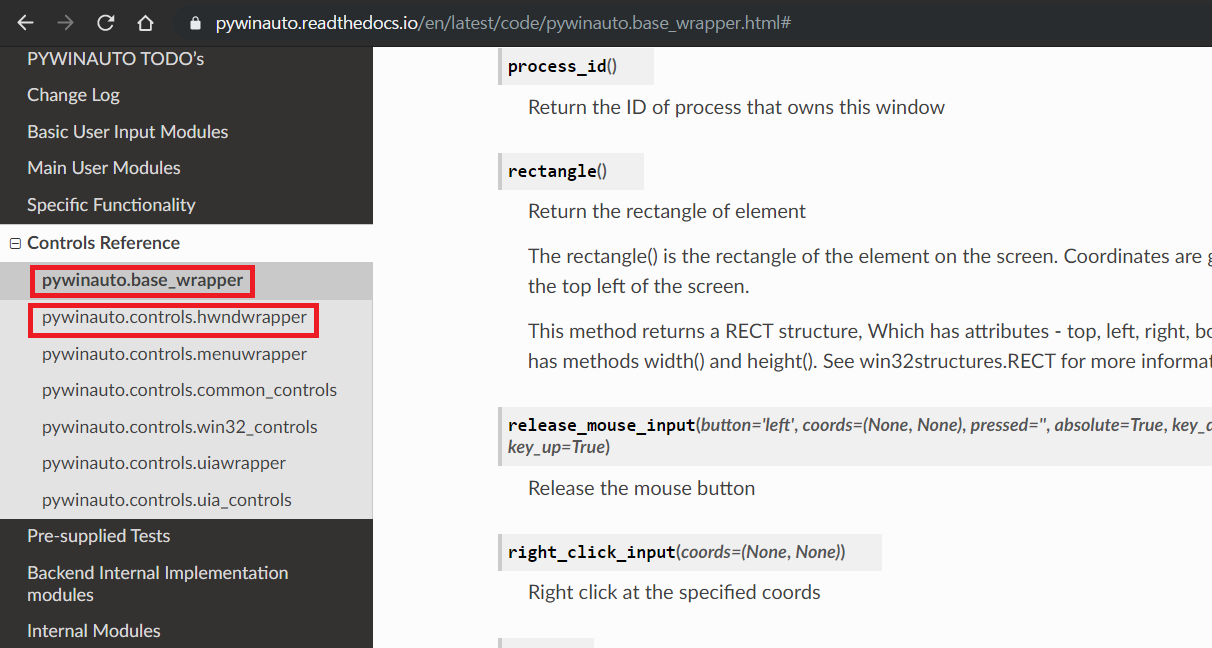Viewport: 1212px width, 648px height.
Task: Click the browser home icon
Action: (144, 22)
